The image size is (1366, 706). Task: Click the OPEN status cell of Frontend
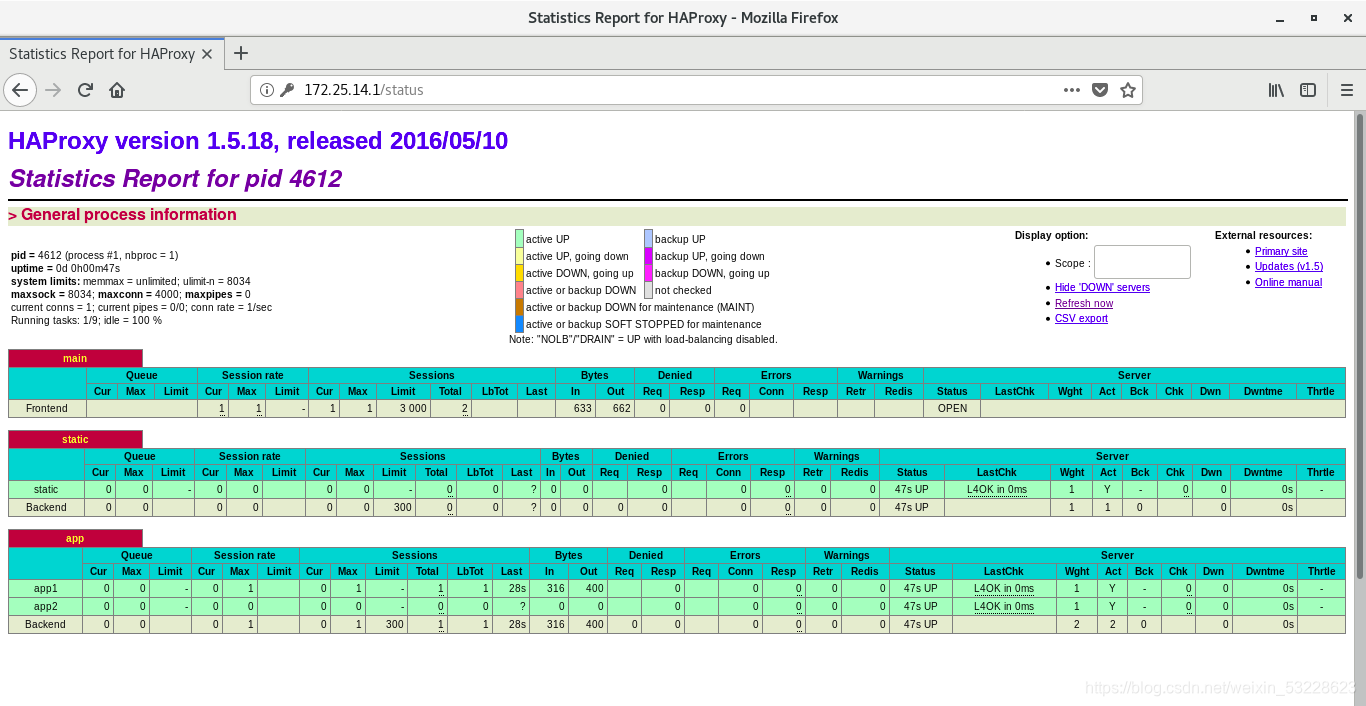[x=952, y=408]
